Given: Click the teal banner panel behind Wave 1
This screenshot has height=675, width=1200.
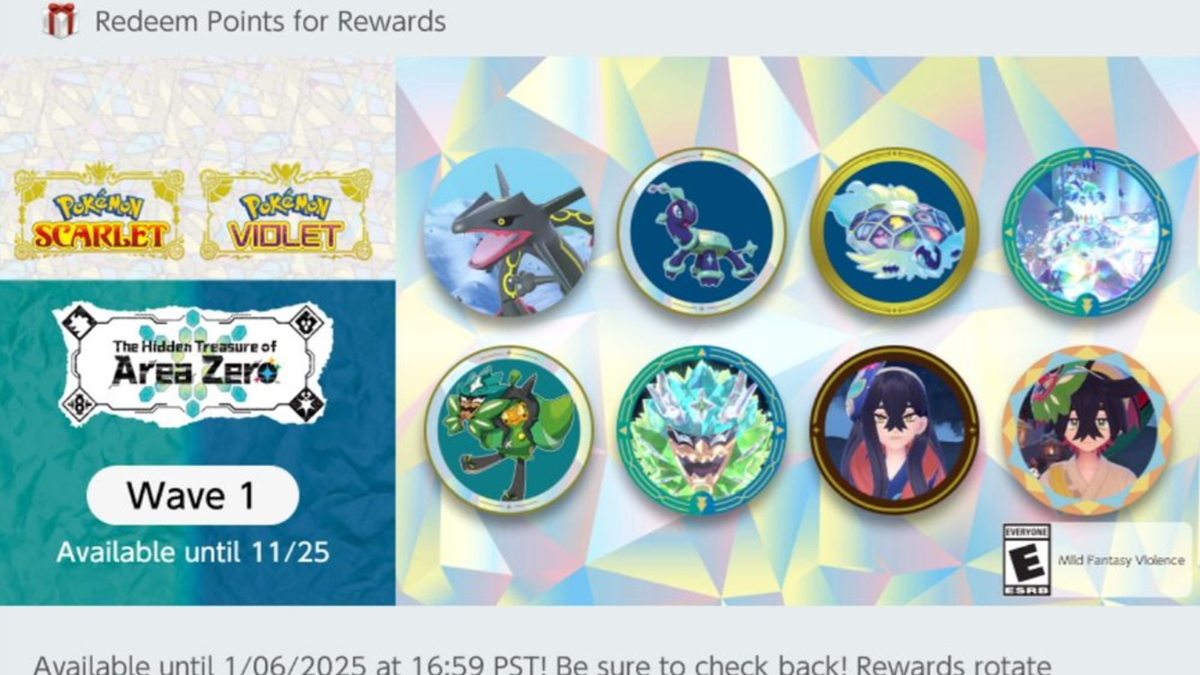Looking at the screenshot, I should coord(198,443).
